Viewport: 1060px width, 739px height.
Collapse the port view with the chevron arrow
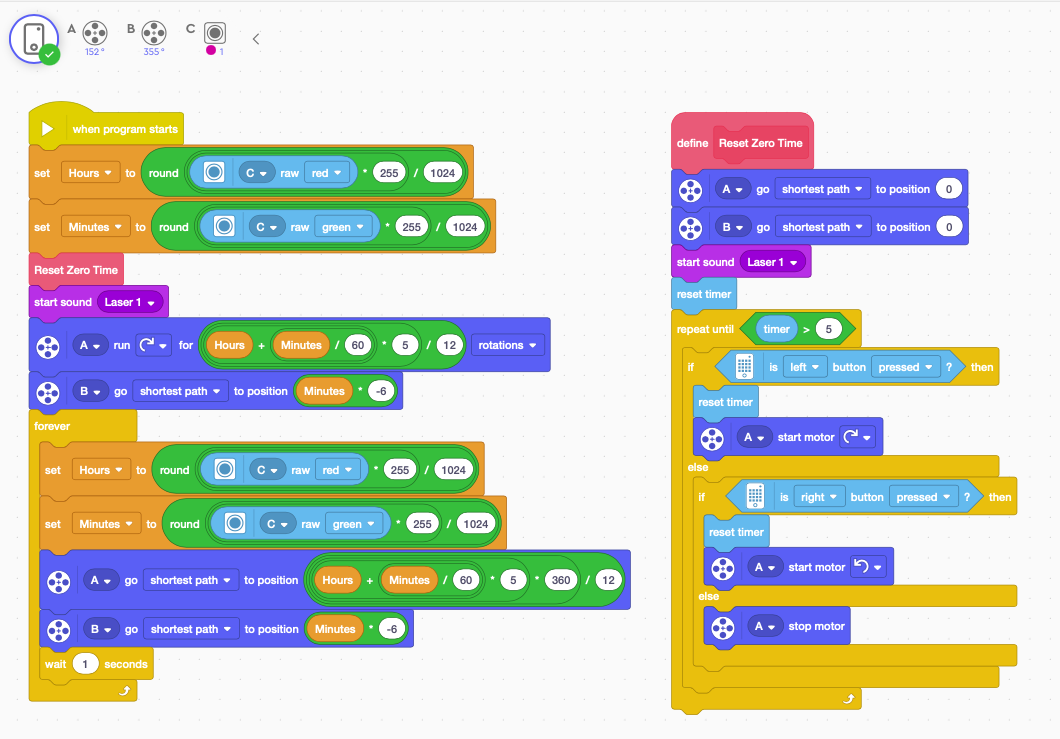[256, 39]
